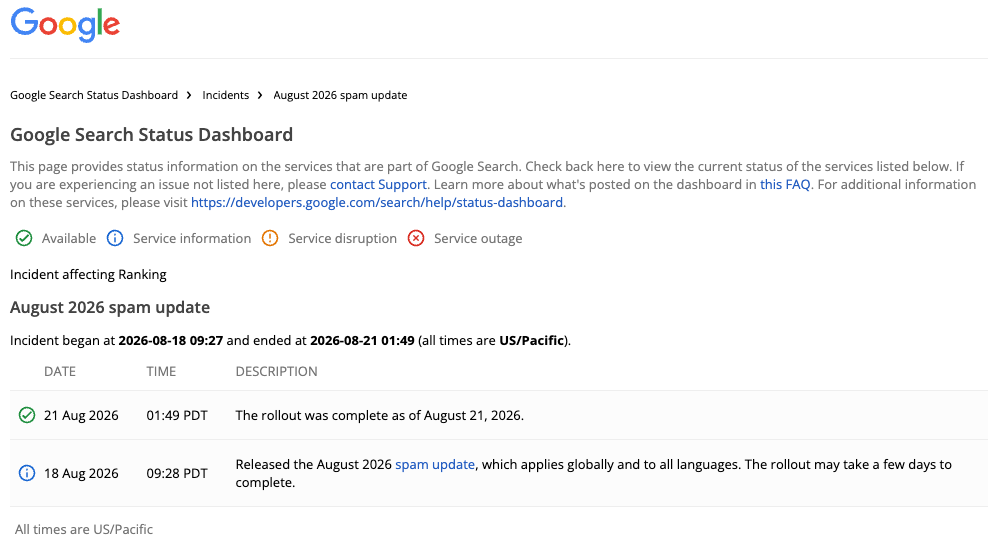Viewport: 988px width, 543px height.
Task: Click 01:49 PDT time cell
Action: tap(177, 416)
